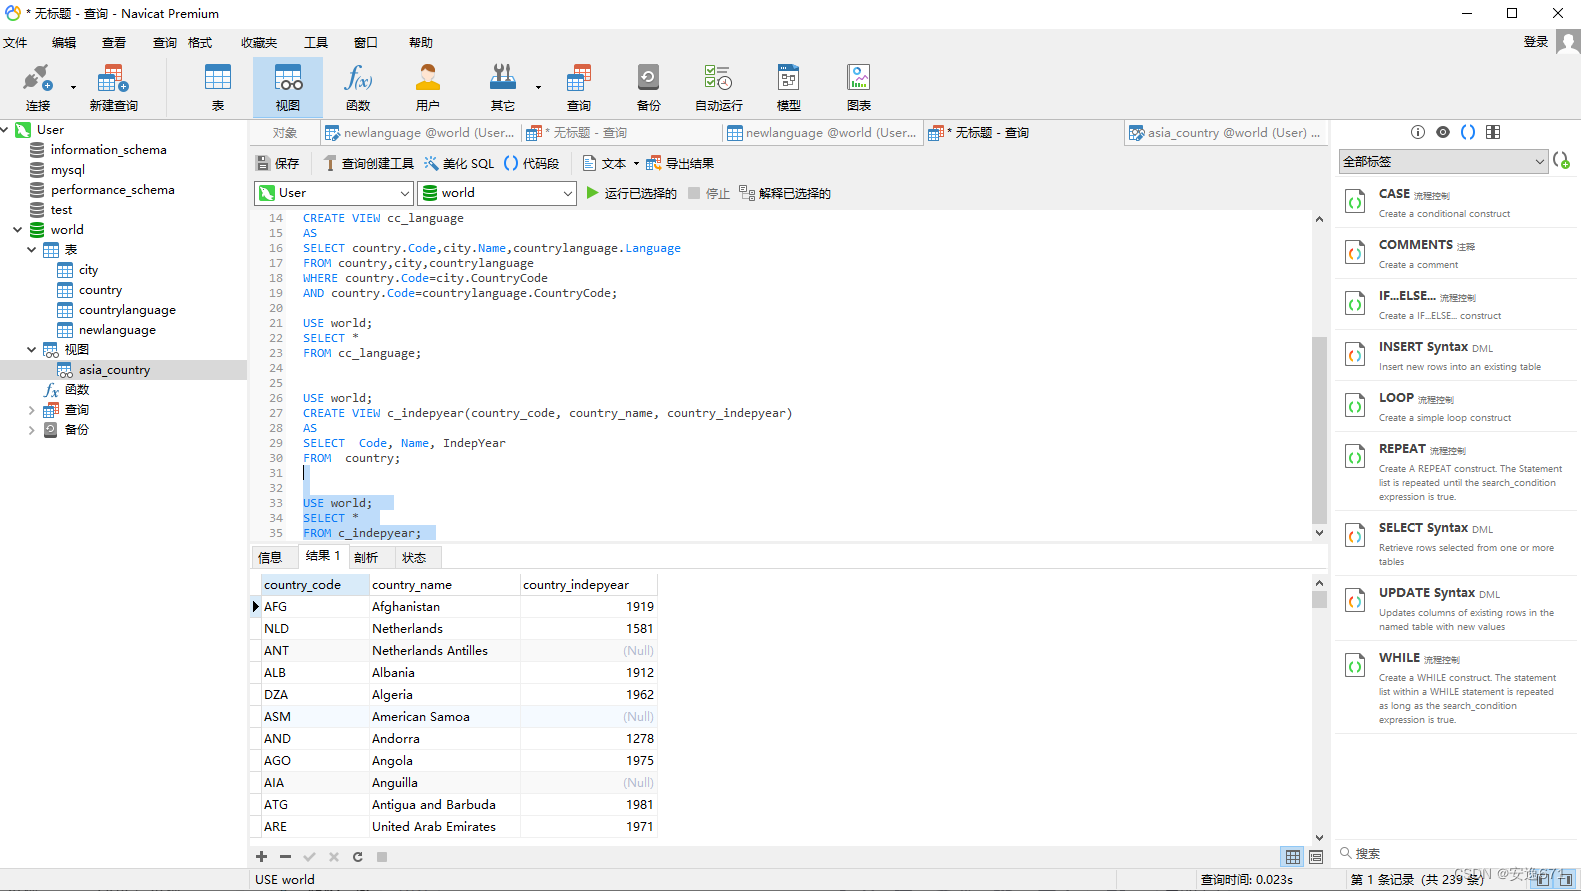Click 登录 login button

click(x=1536, y=42)
